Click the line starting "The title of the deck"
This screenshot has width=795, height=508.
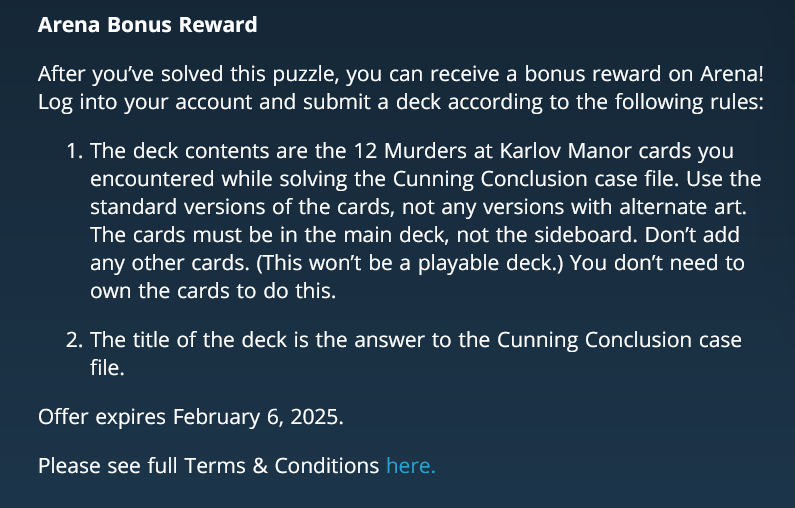point(416,340)
